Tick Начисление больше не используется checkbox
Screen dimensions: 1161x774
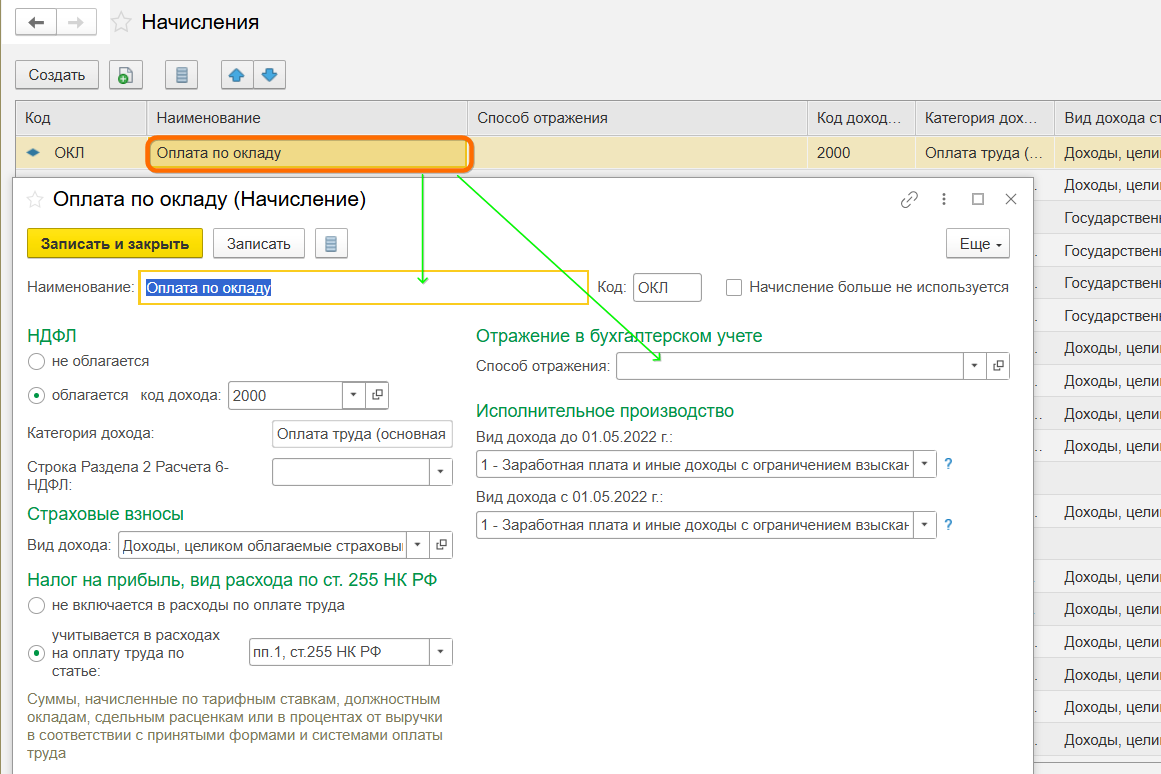pyautogui.click(x=734, y=287)
